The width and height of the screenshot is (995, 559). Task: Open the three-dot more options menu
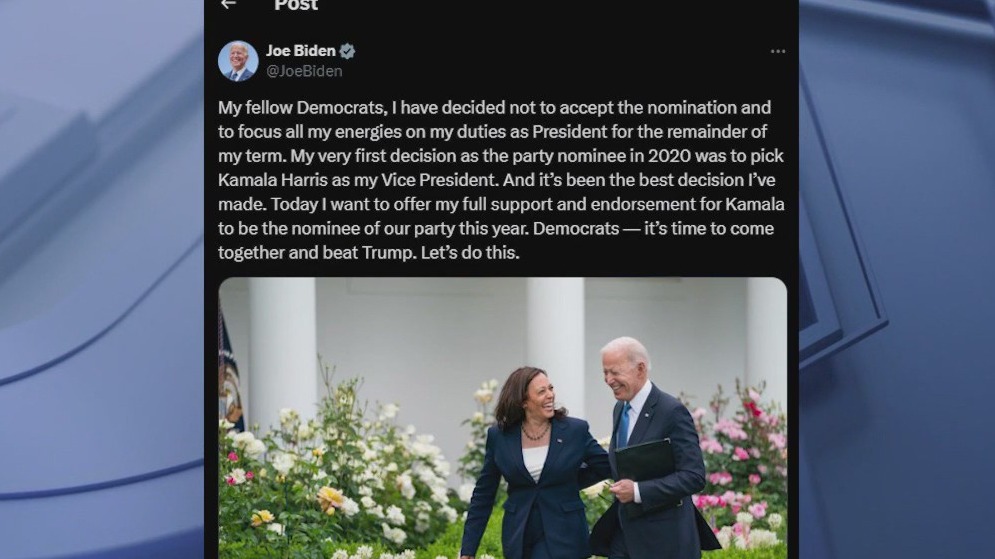coord(777,52)
